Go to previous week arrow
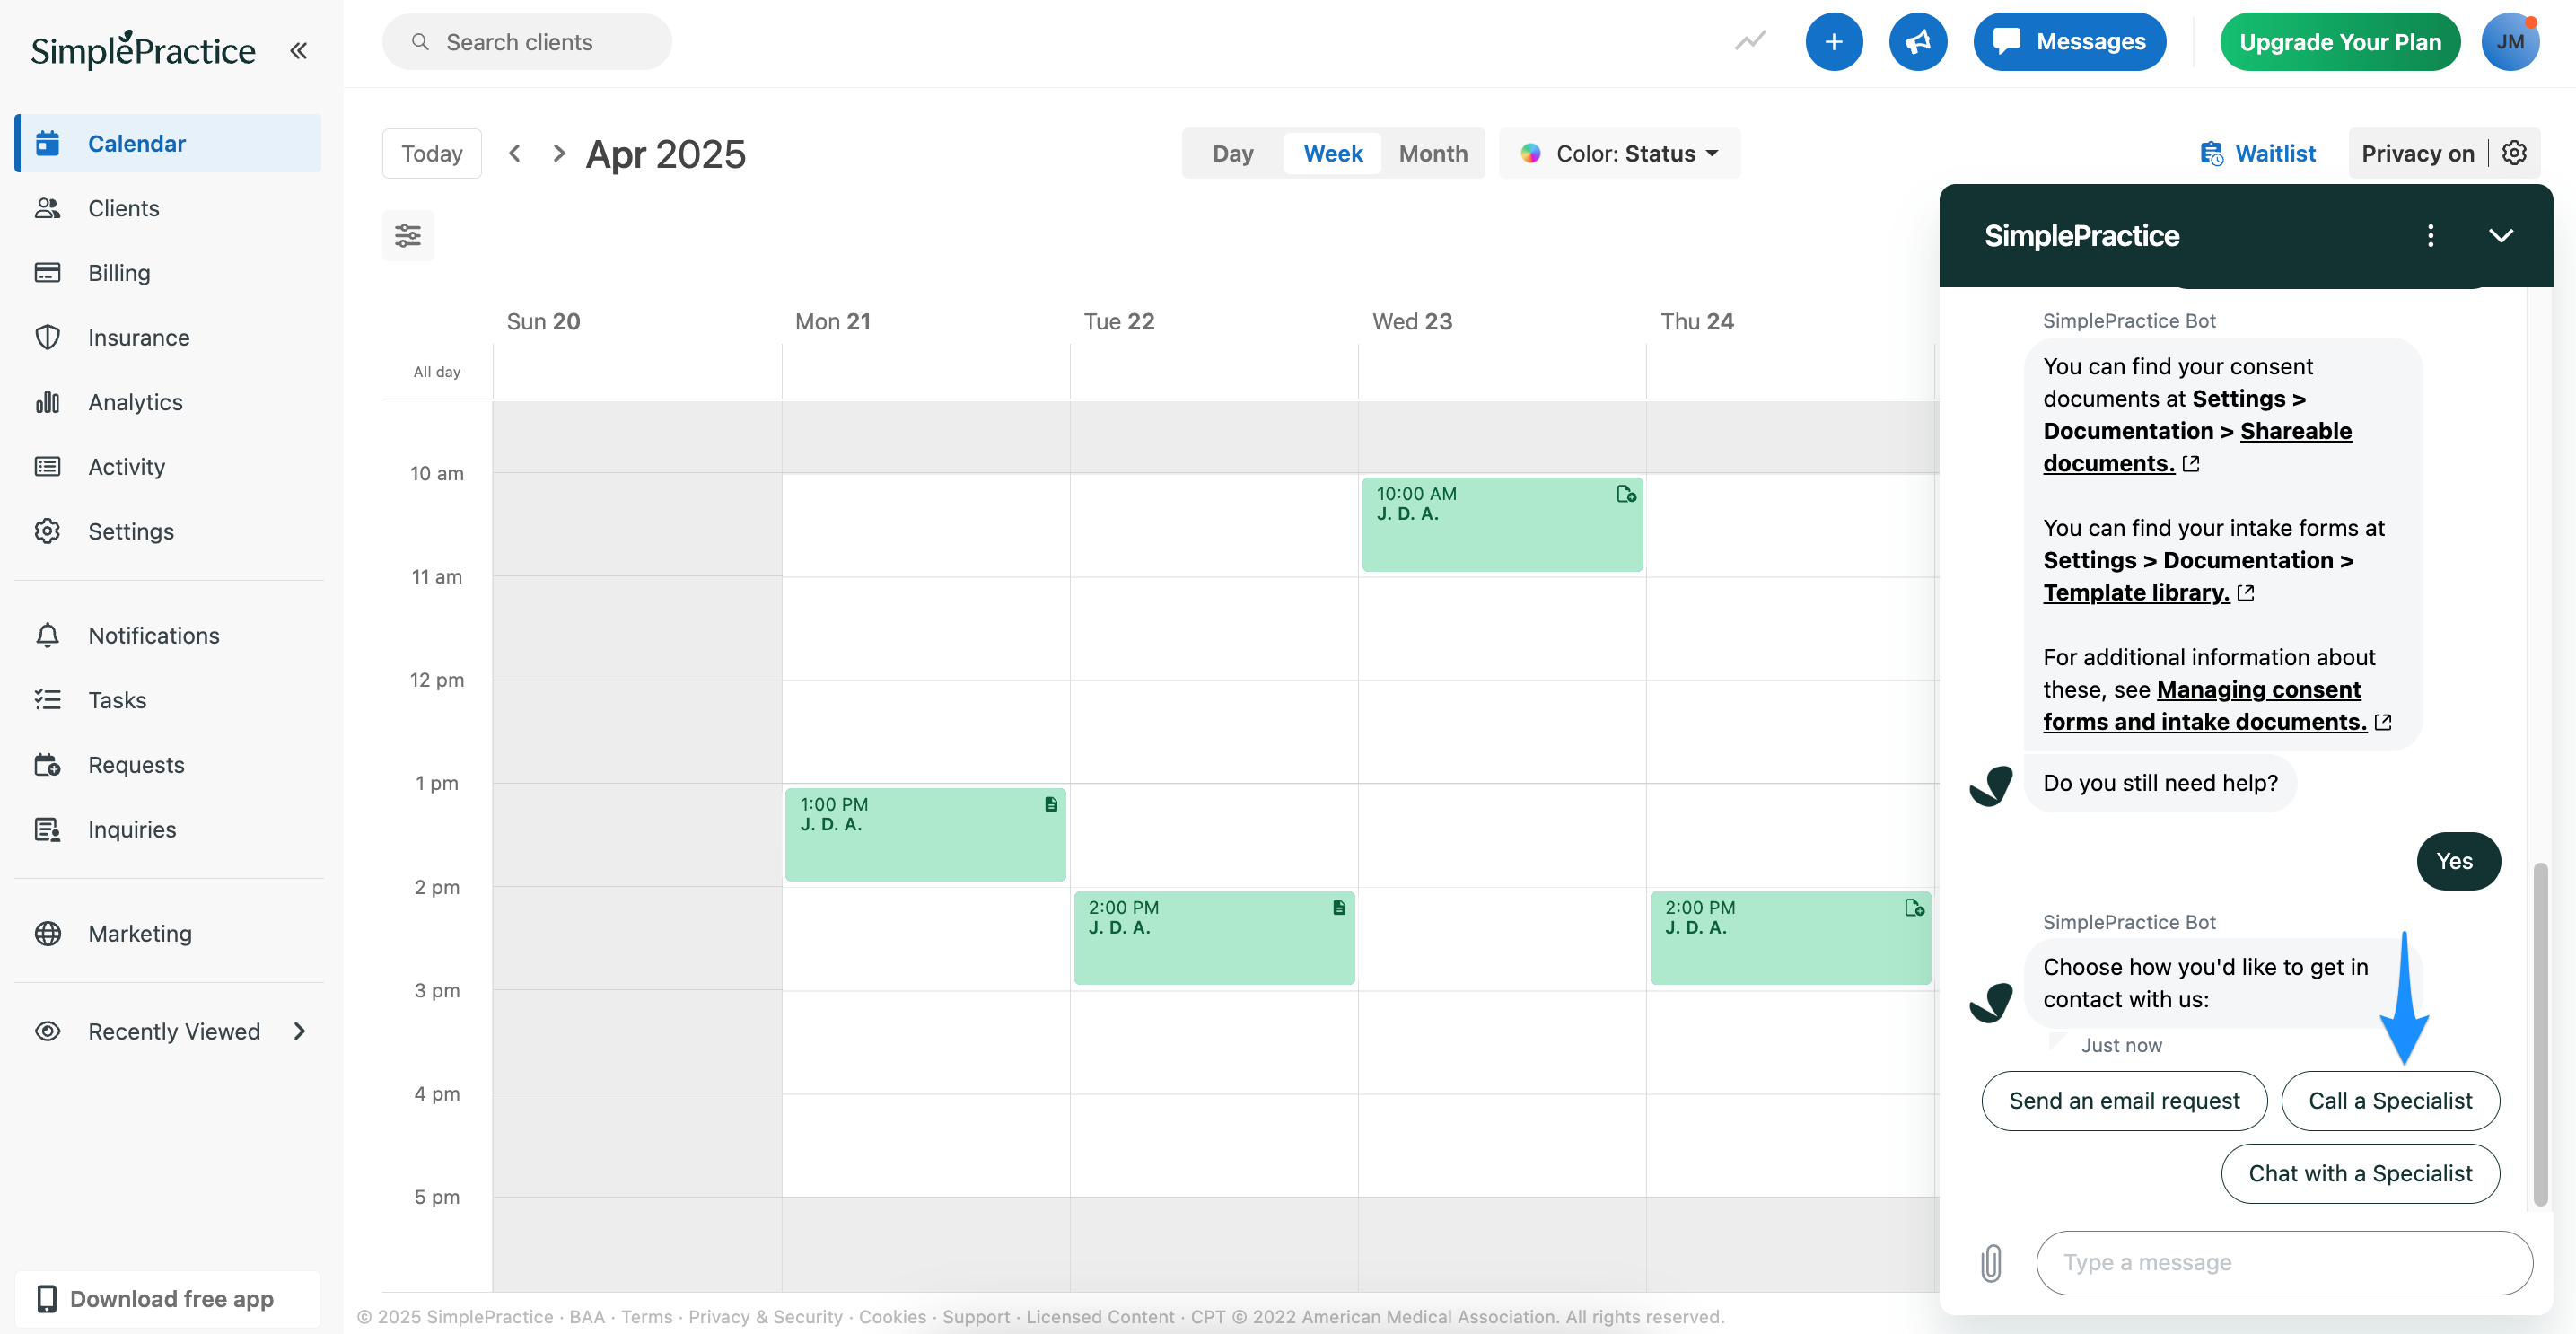This screenshot has width=2576, height=1334. point(515,153)
